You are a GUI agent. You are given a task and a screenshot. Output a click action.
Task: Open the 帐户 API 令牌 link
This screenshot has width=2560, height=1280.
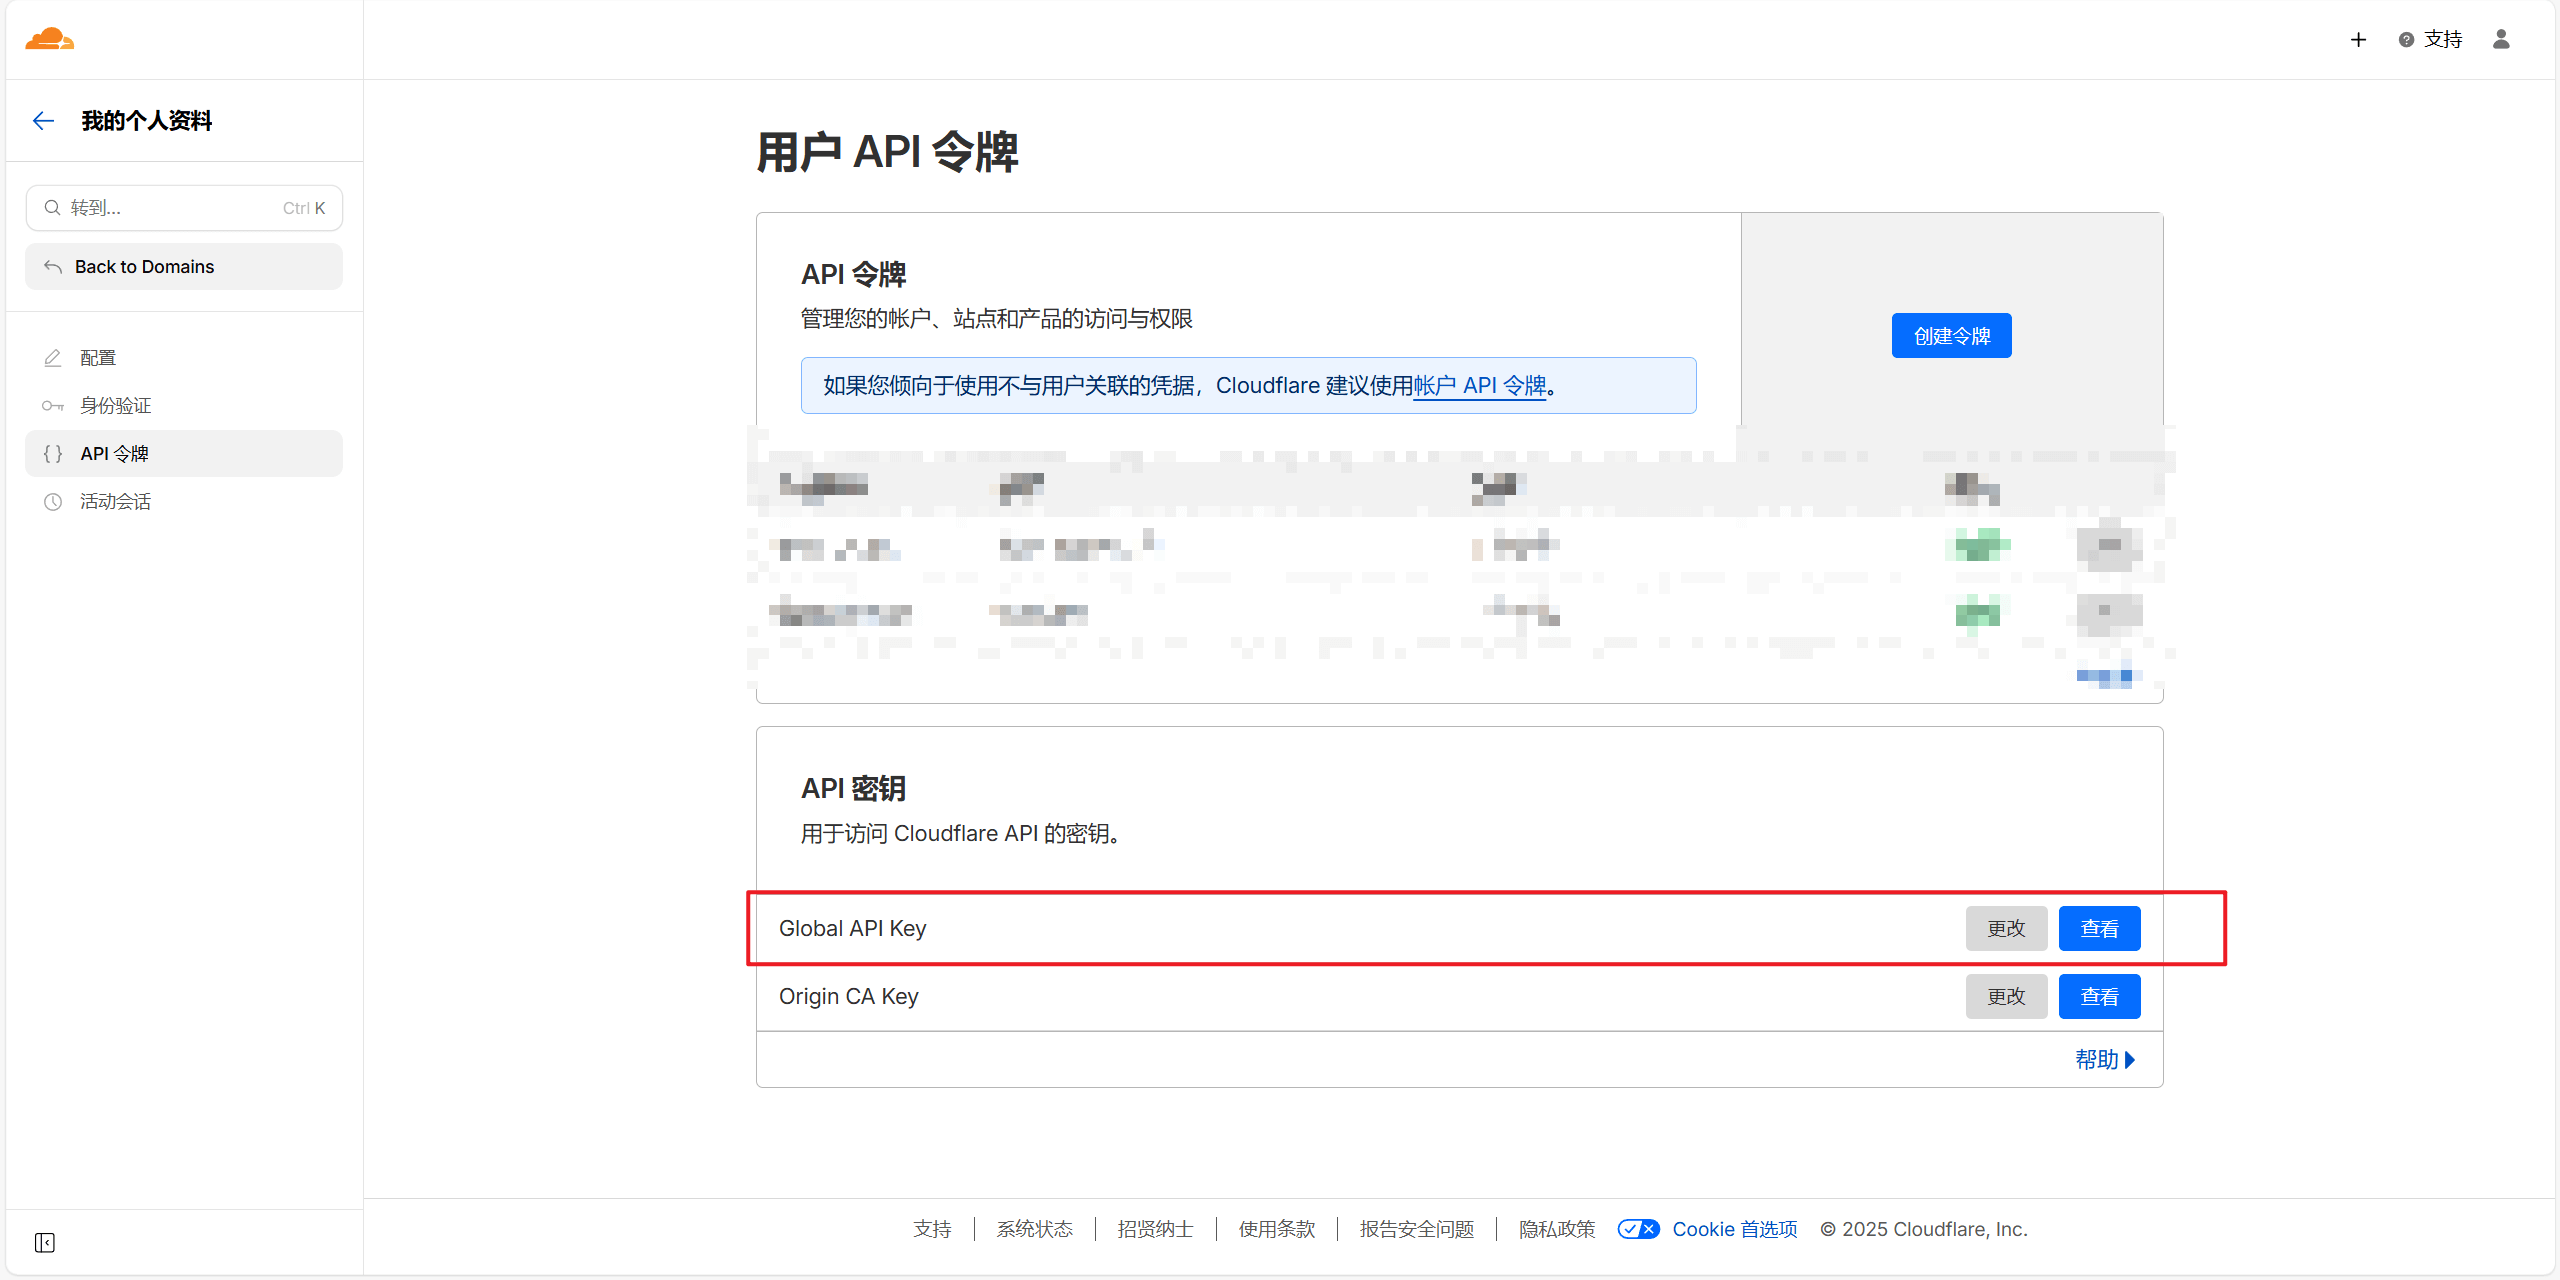tap(1480, 386)
